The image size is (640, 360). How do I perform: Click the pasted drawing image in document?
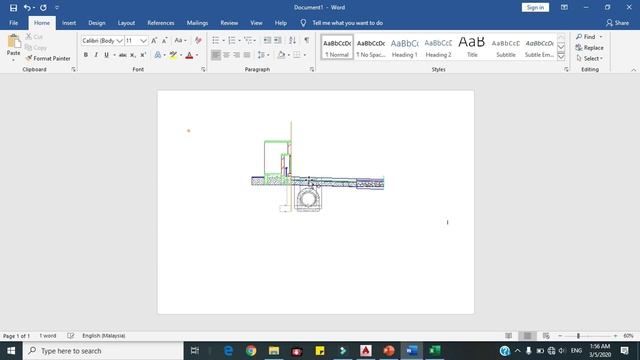[x=318, y=167]
